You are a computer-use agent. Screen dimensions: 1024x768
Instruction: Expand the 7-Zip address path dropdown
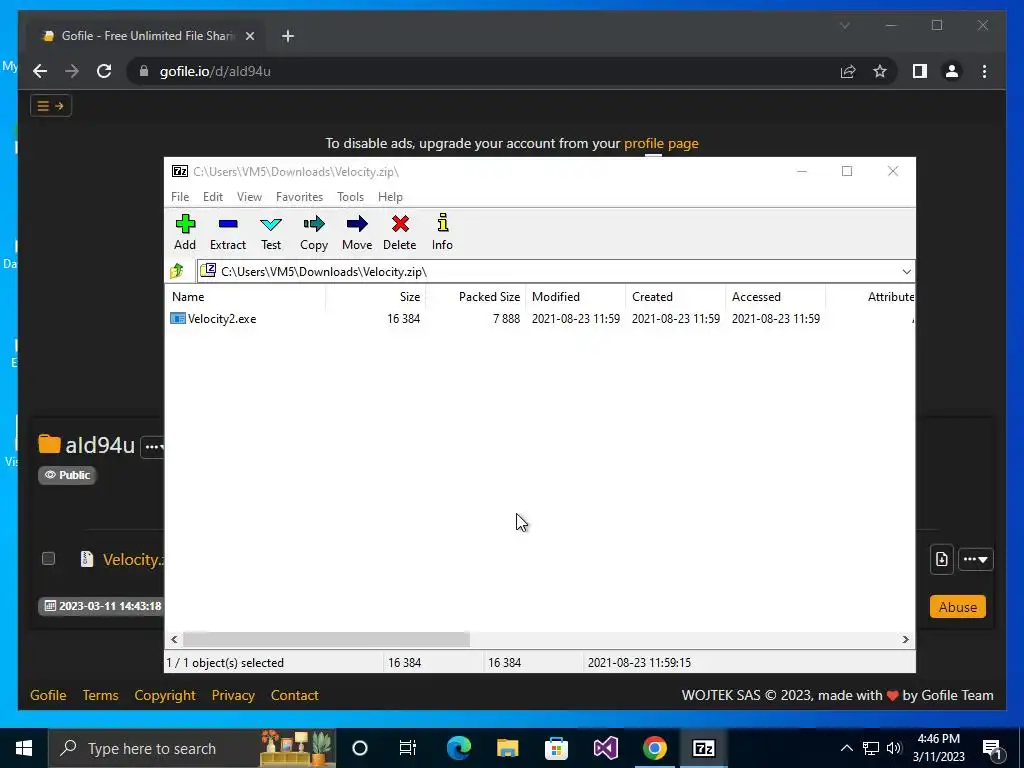pyautogui.click(x=906, y=272)
